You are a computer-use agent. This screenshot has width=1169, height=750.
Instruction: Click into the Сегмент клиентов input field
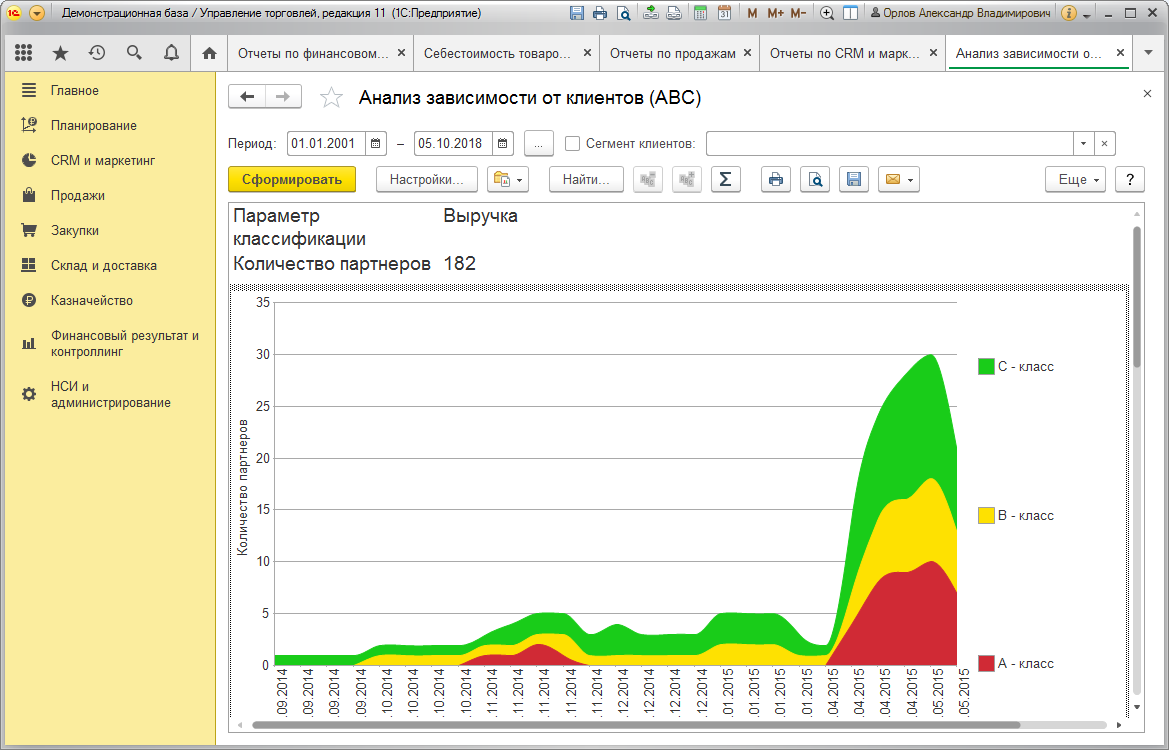coord(889,143)
